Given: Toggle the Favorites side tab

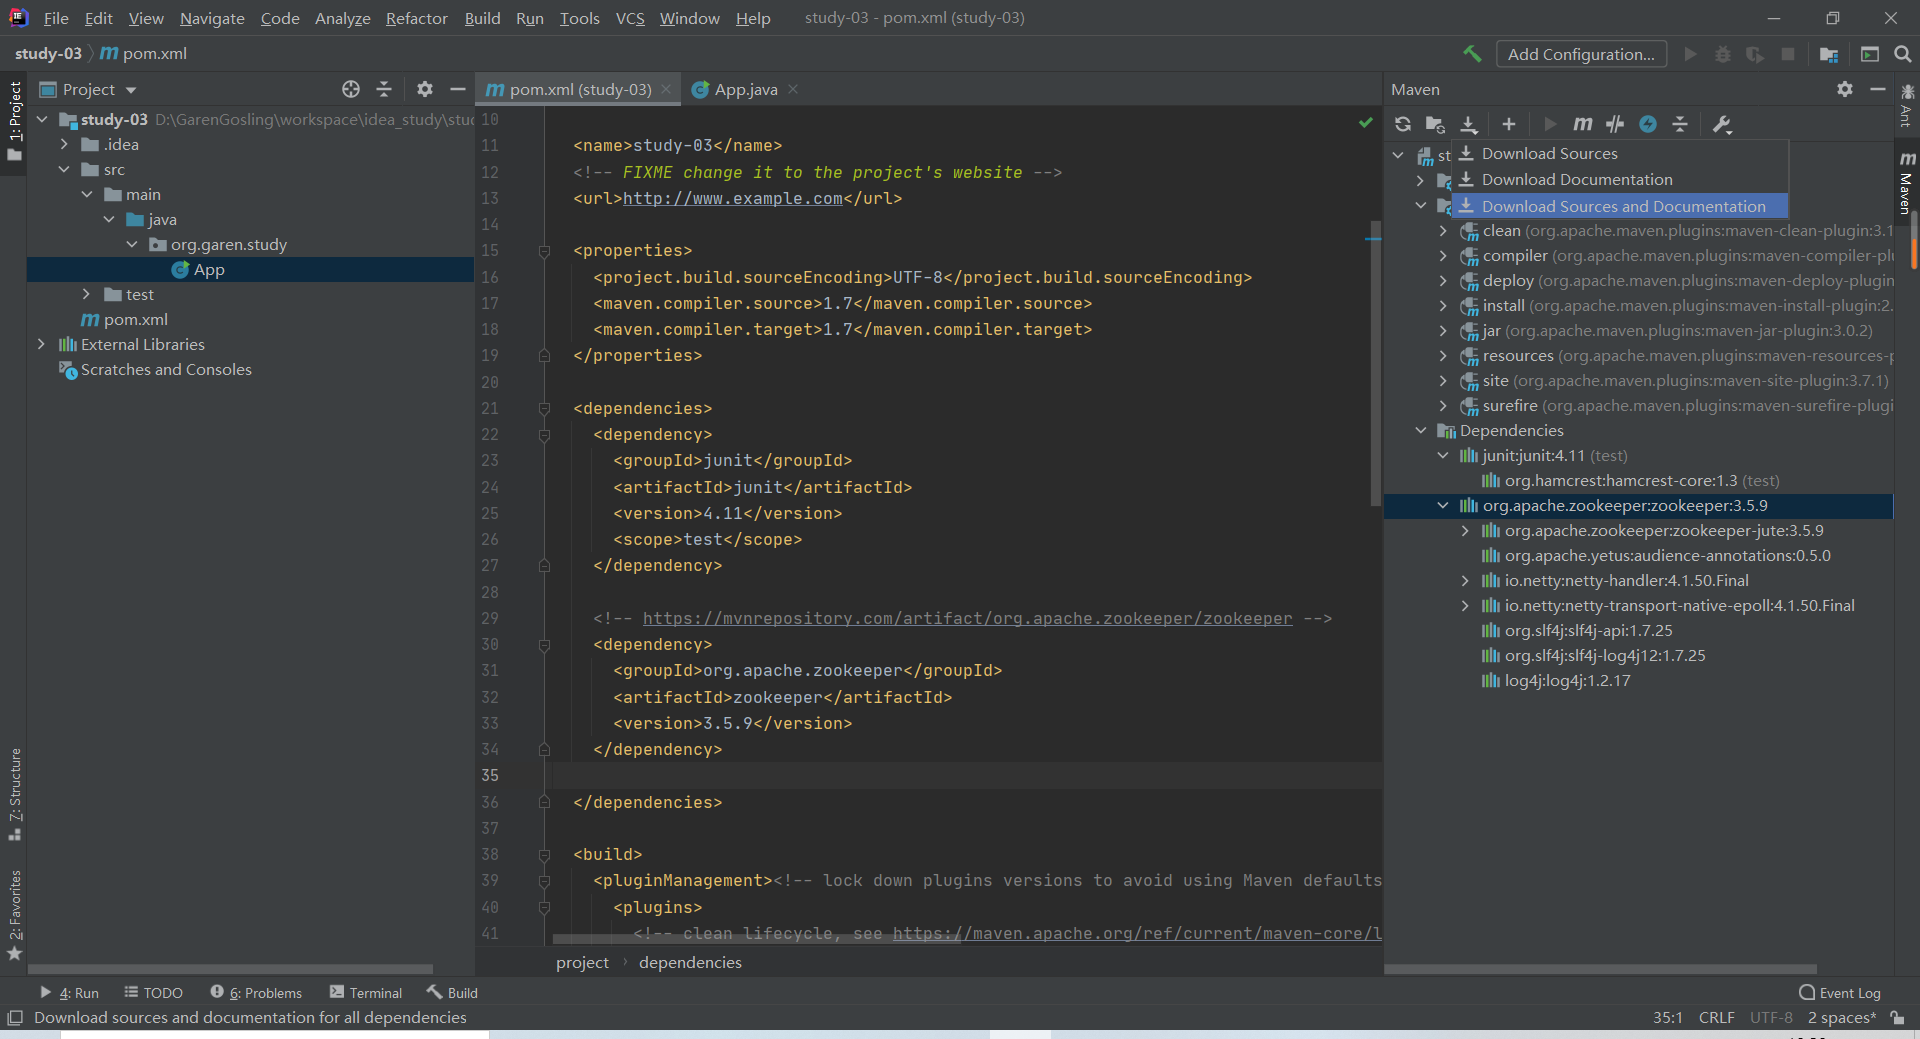Looking at the screenshot, I should (x=14, y=915).
